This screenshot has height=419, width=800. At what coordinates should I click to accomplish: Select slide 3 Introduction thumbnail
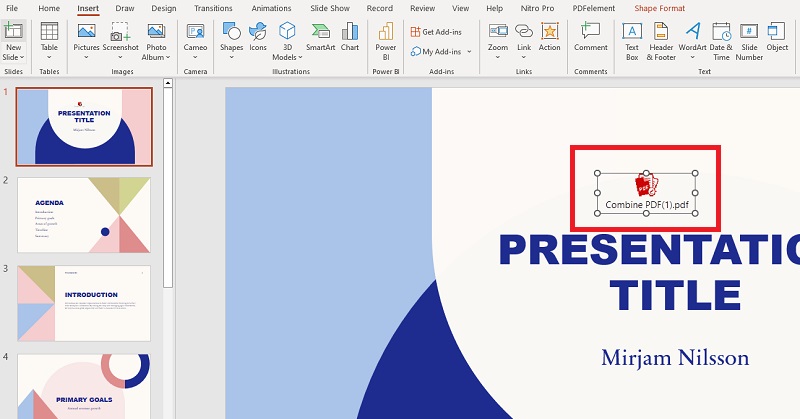[84, 303]
